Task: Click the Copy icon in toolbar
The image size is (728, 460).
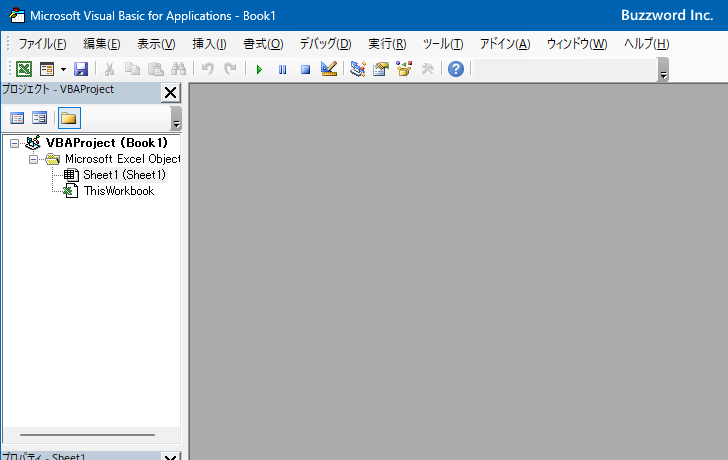Action: coord(132,69)
